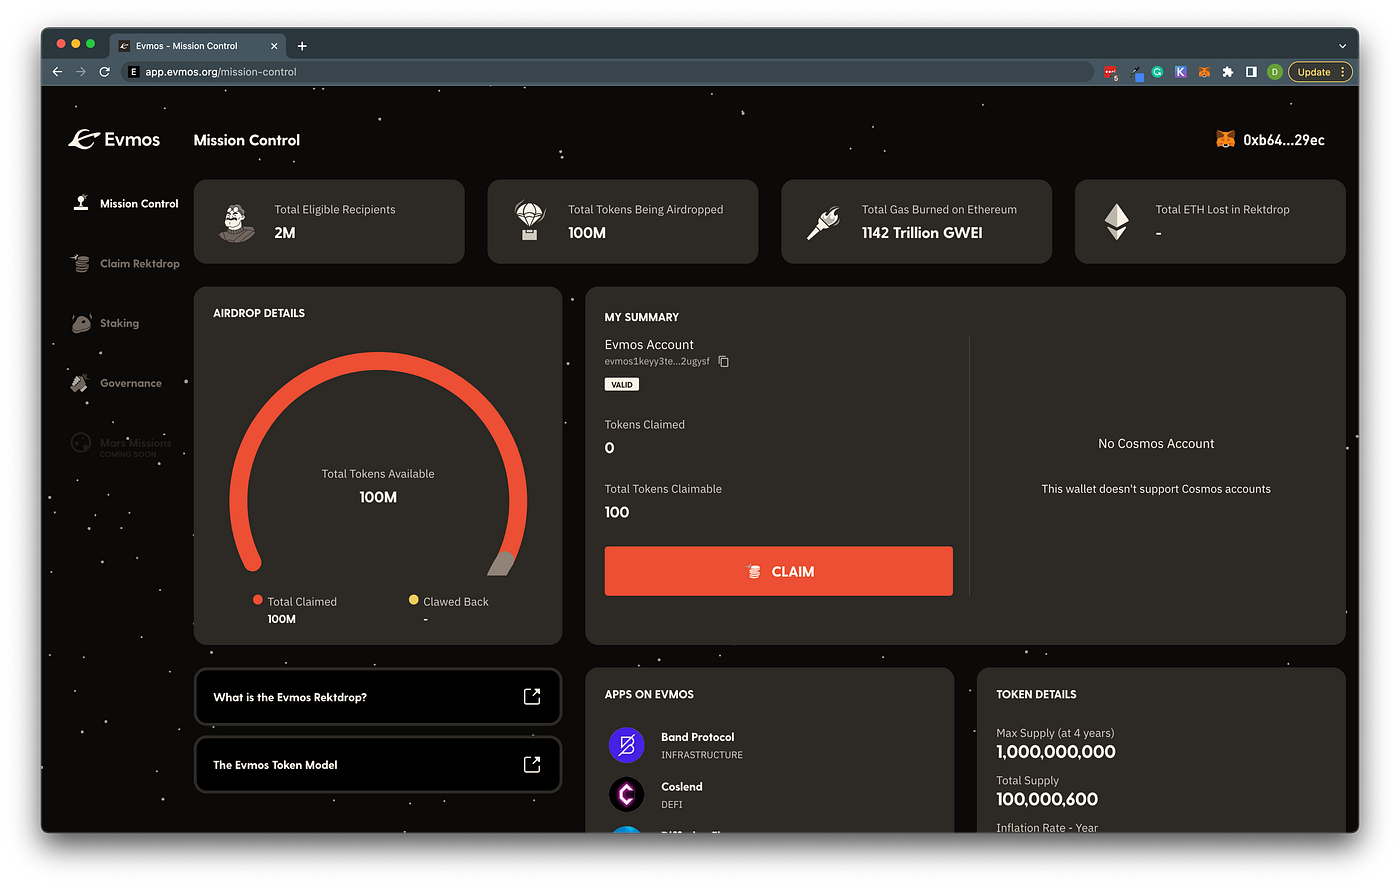Viewport: 1400px width, 887px height.
Task: Open Band Protocol app entry
Action: (x=676, y=745)
